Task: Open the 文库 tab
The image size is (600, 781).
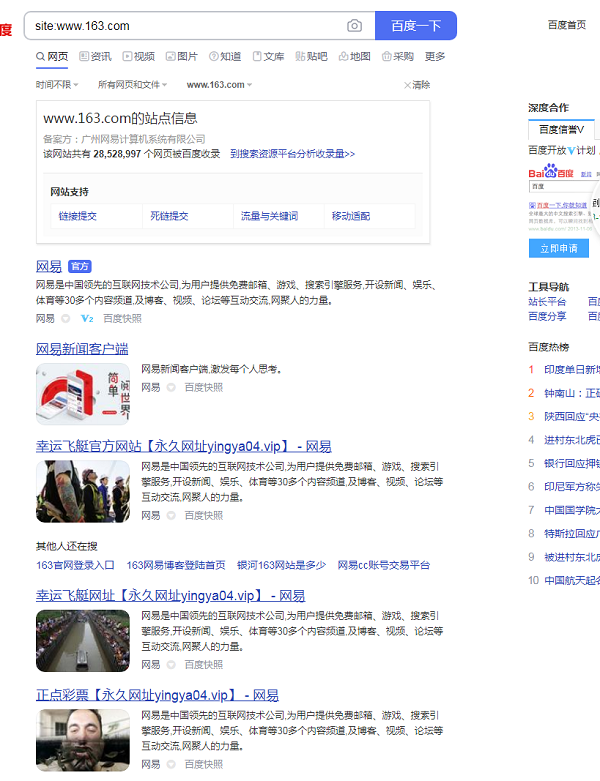Action: pos(268,56)
